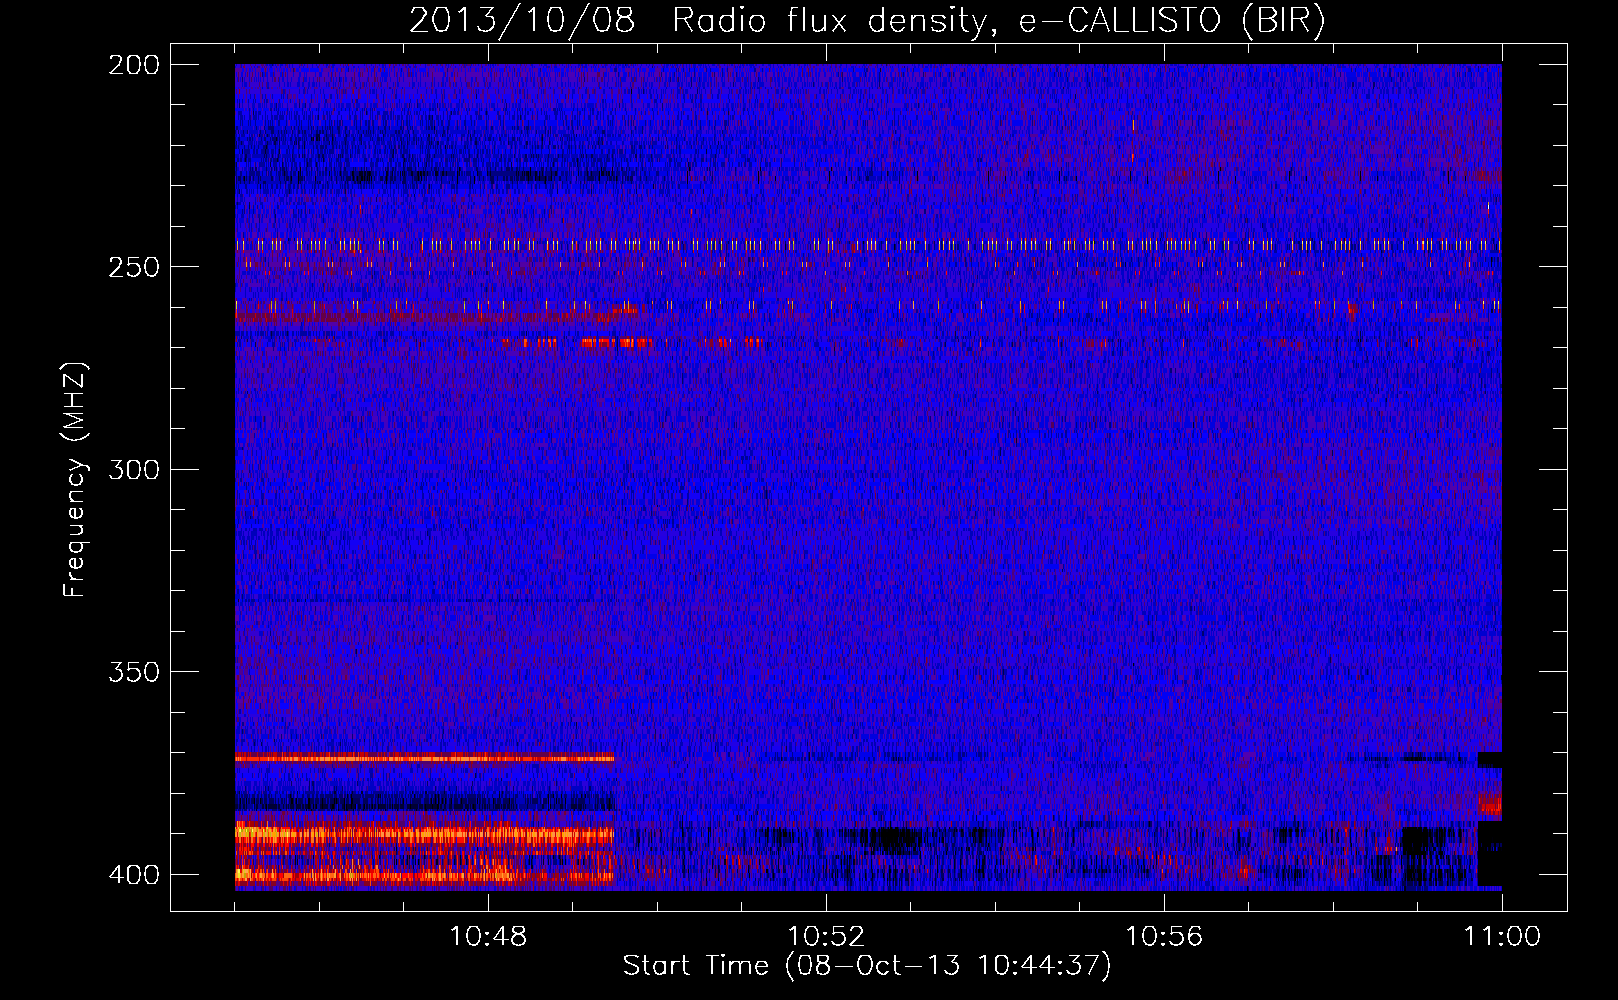This screenshot has width=1618, height=1000.
Task: Click the '10:52' time tick label
Action: 826,937
